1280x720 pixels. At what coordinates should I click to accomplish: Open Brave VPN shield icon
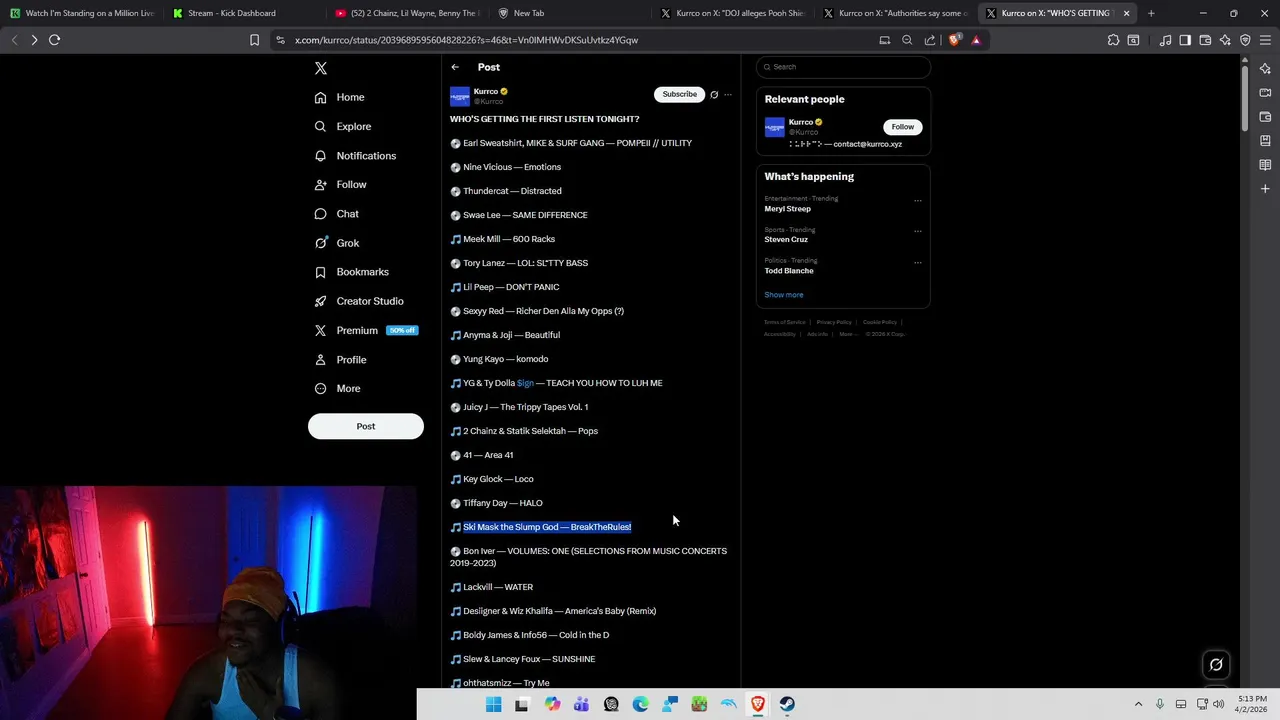click(x=1245, y=40)
